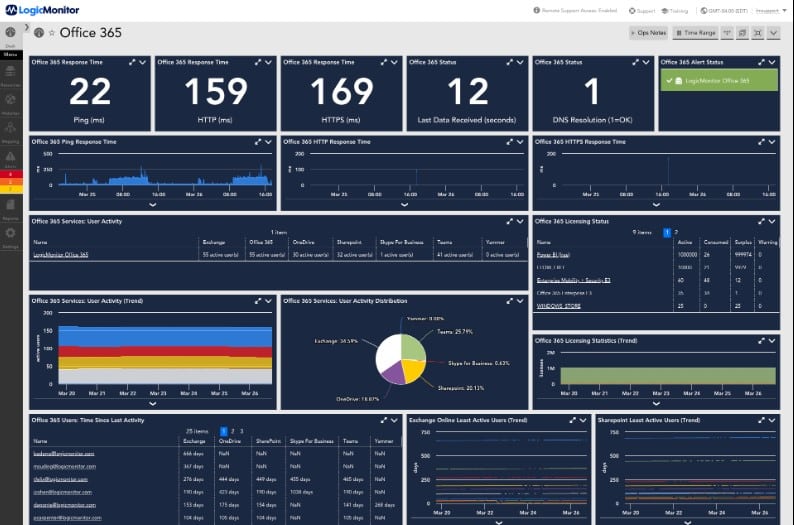Click the clone dashboard icon button
Viewport: 794px width, 525px height.
(742, 33)
